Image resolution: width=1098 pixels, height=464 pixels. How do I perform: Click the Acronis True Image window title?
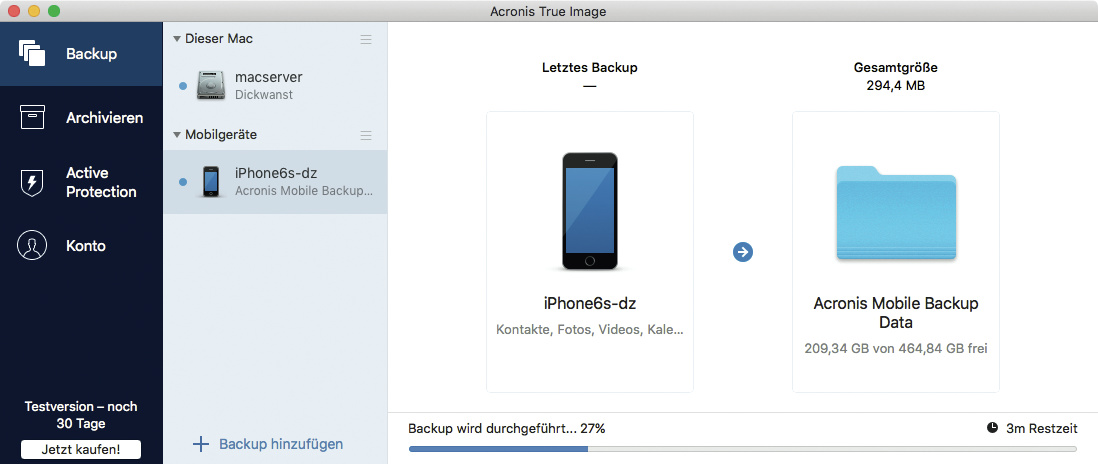tap(549, 11)
